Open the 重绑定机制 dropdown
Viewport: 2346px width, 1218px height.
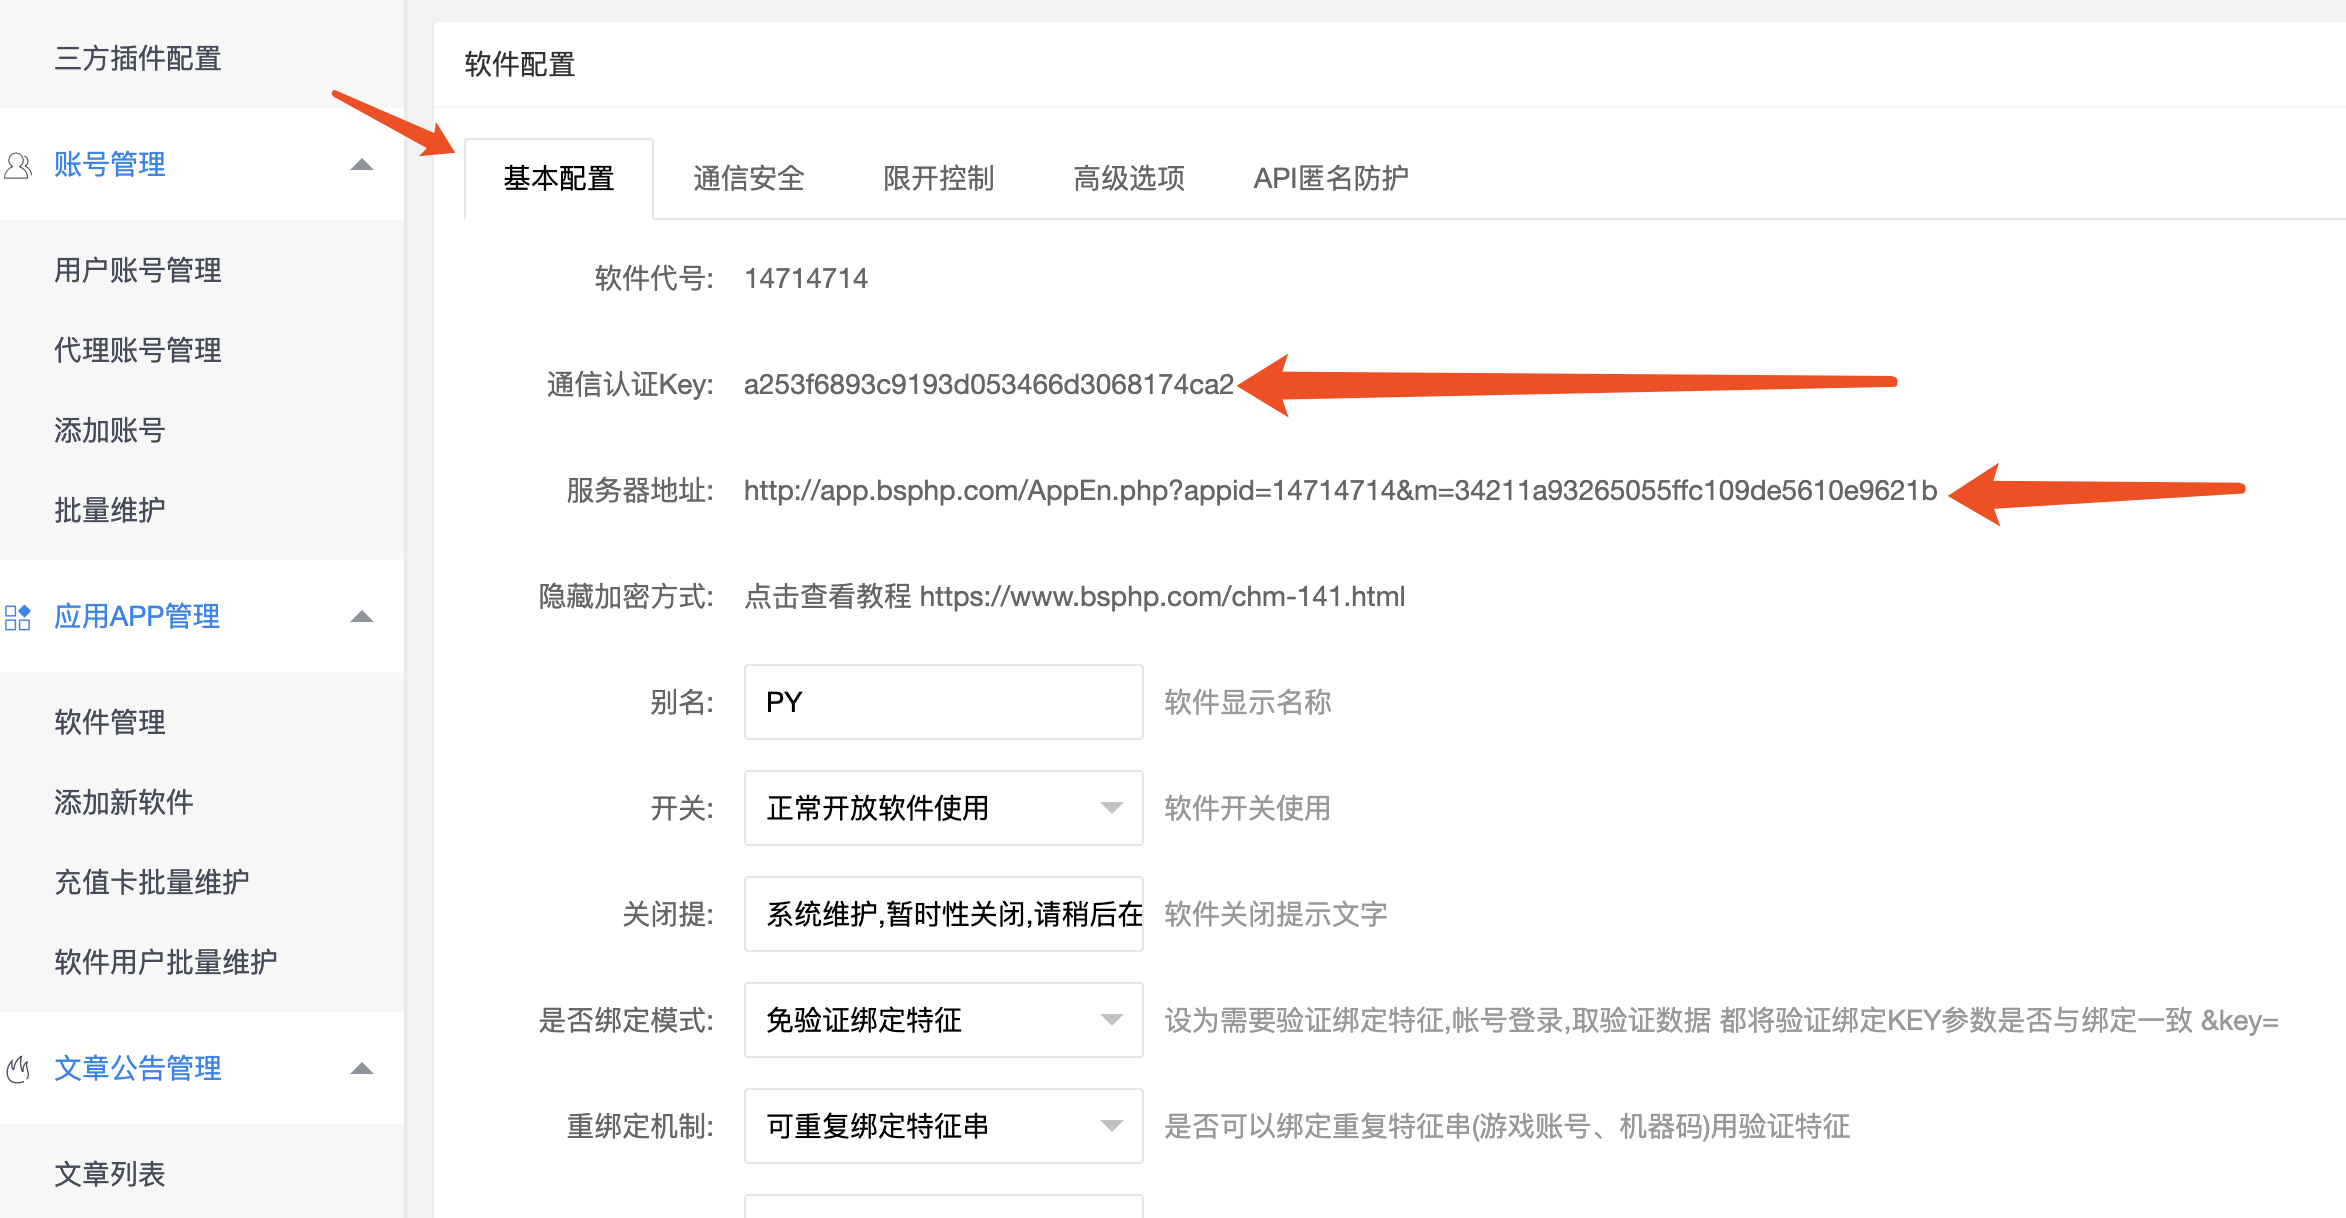click(x=943, y=1126)
